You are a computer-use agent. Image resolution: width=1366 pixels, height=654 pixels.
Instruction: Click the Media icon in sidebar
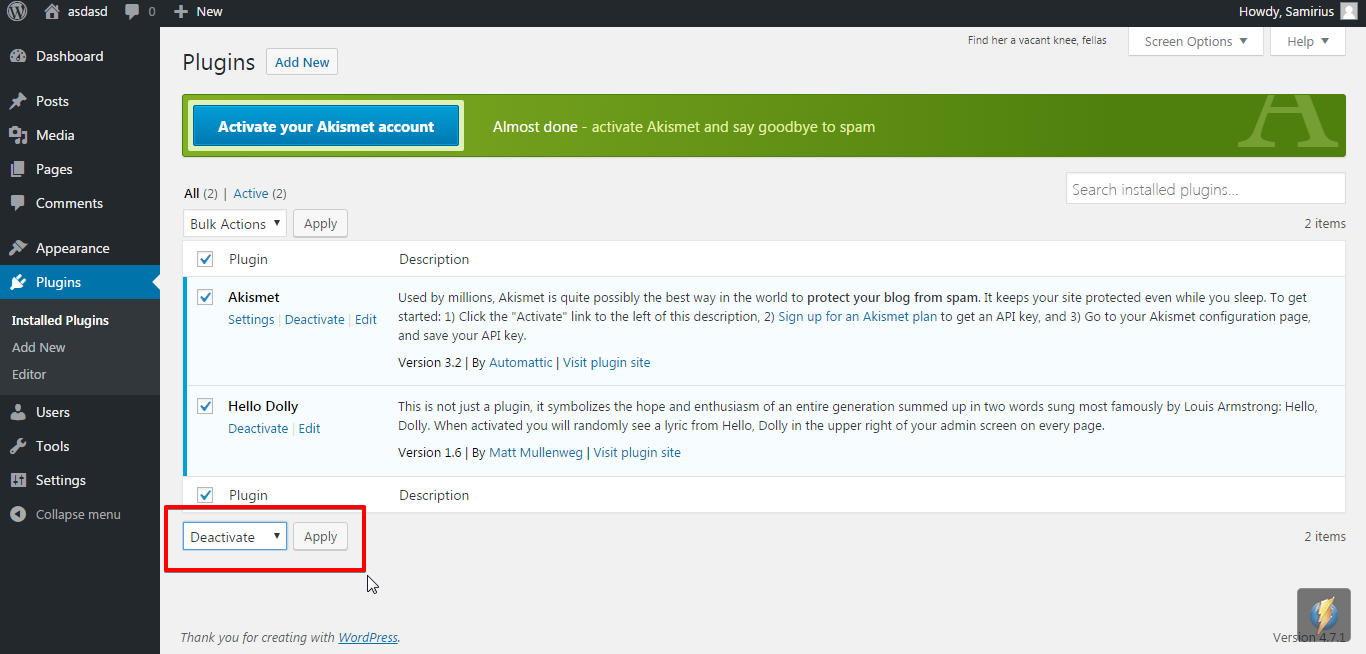(18, 135)
